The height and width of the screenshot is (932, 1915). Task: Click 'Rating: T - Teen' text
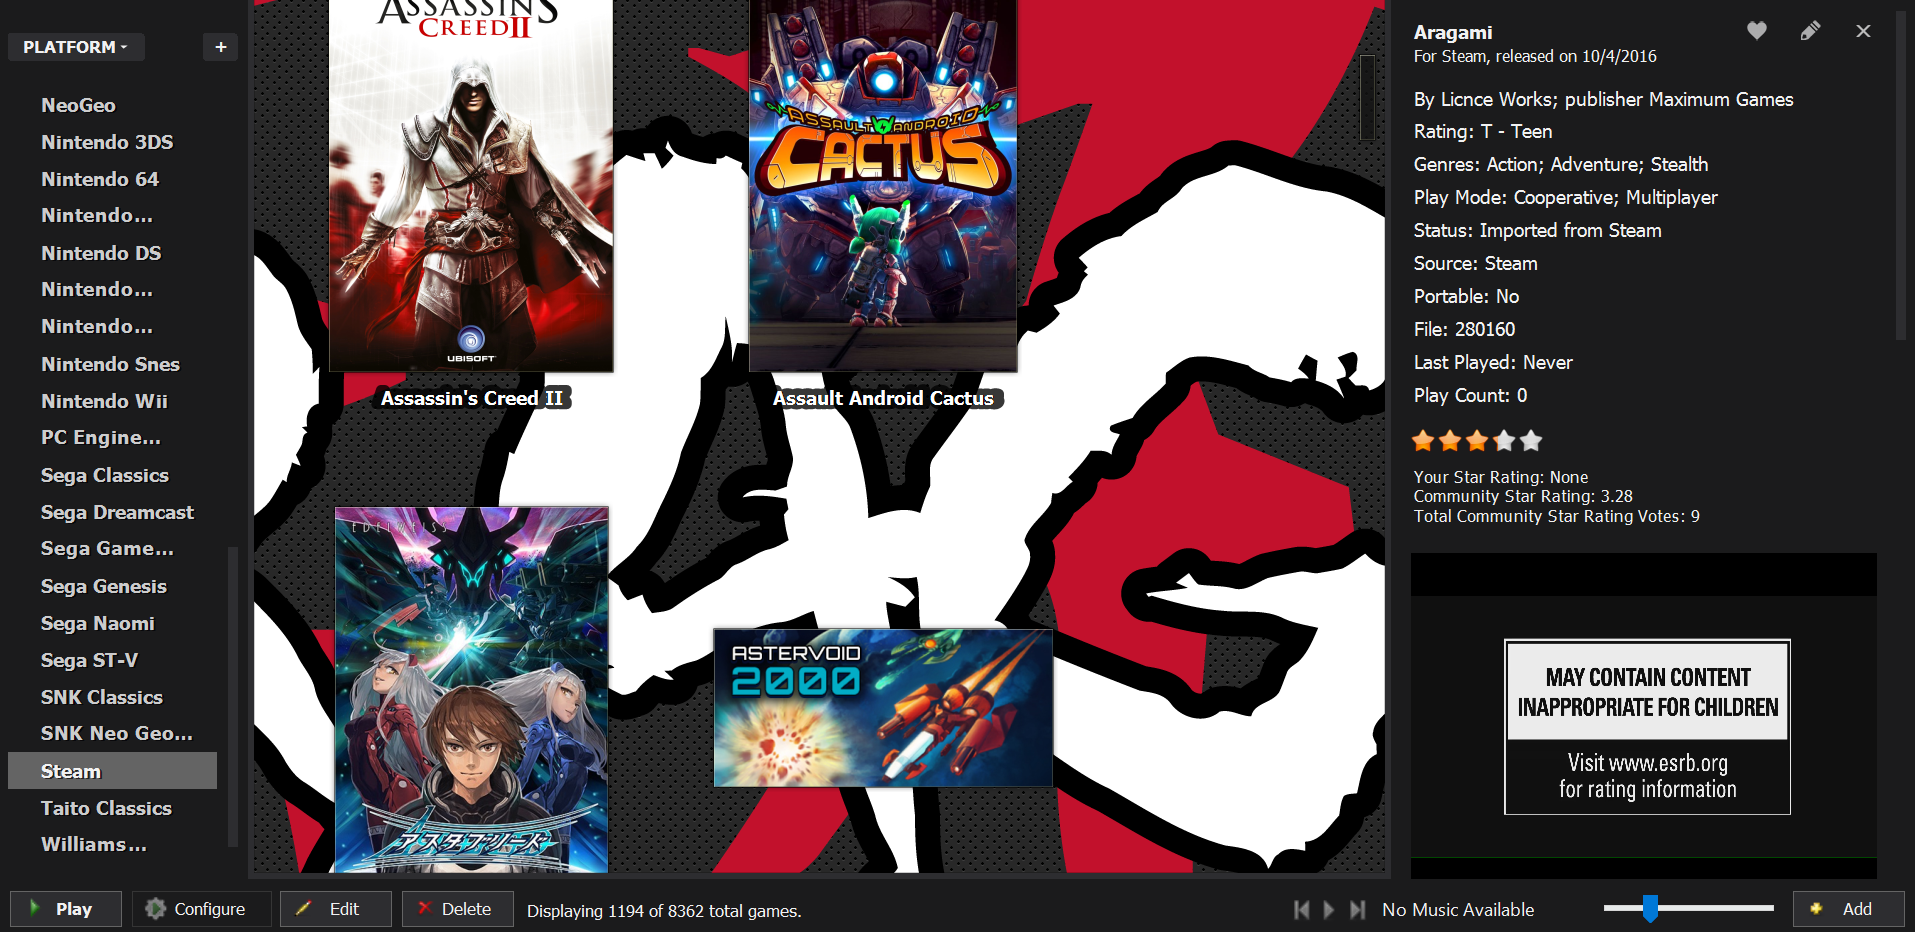coord(1483,131)
